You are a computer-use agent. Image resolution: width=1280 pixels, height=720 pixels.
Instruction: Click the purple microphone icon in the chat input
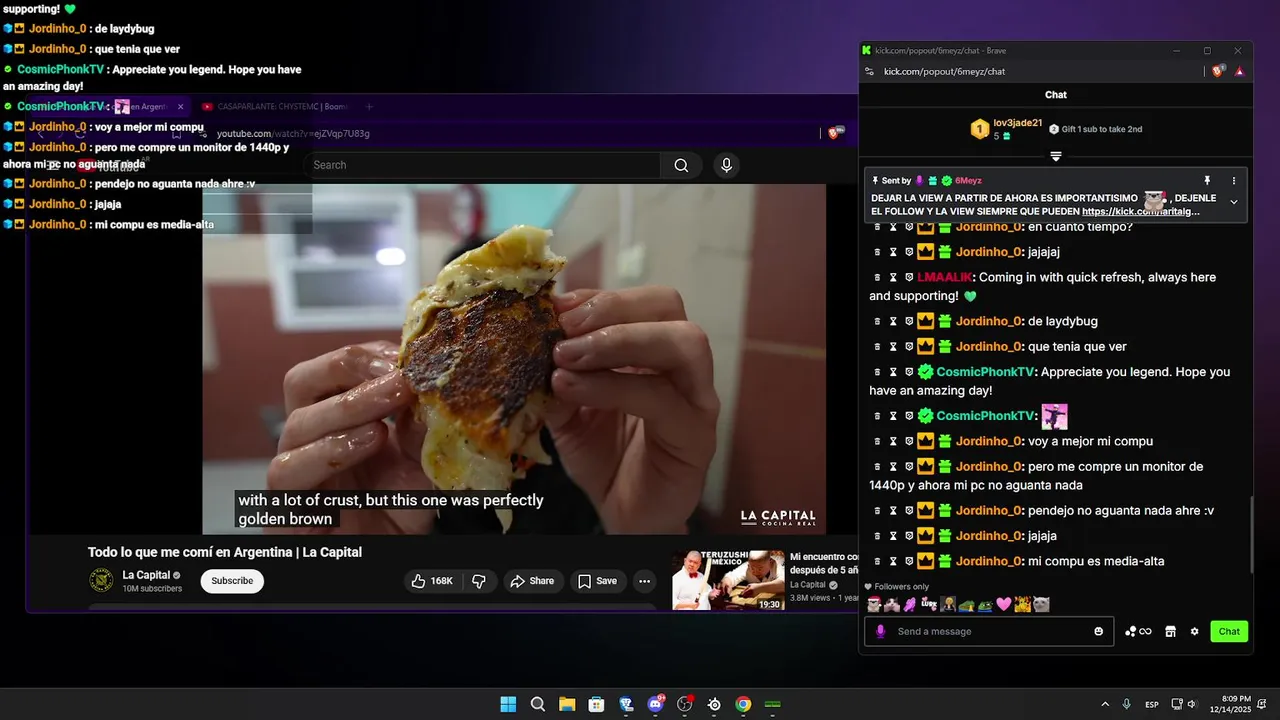tap(881, 631)
